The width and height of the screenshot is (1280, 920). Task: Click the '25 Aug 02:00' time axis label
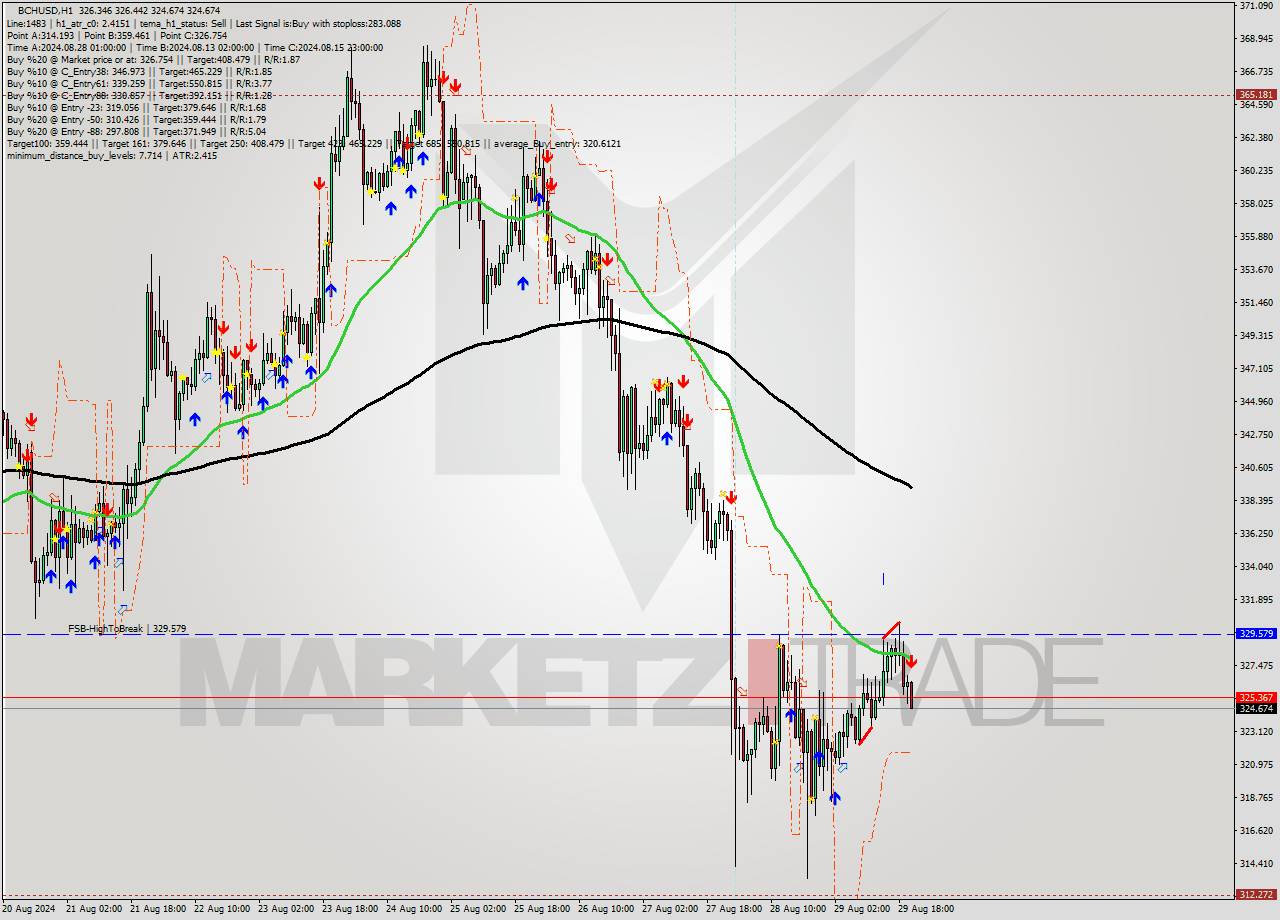click(x=477, y=909)
